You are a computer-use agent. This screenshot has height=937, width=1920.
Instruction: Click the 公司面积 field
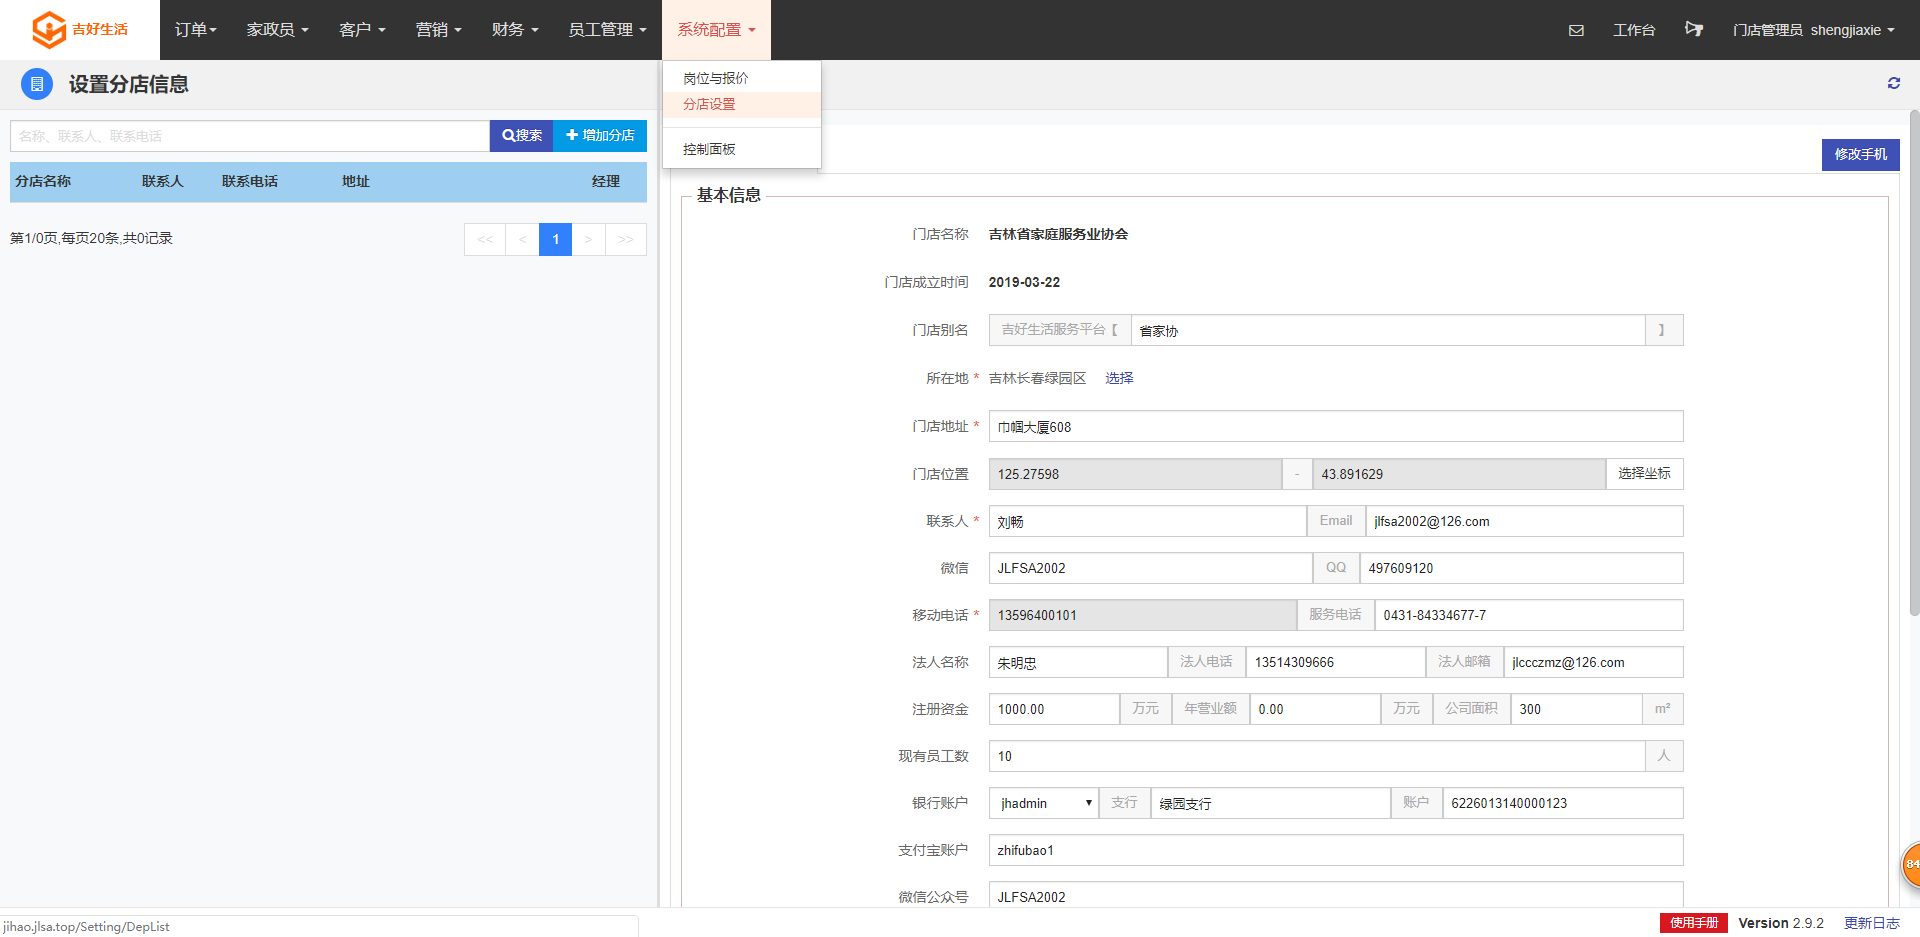[1577, 709]
